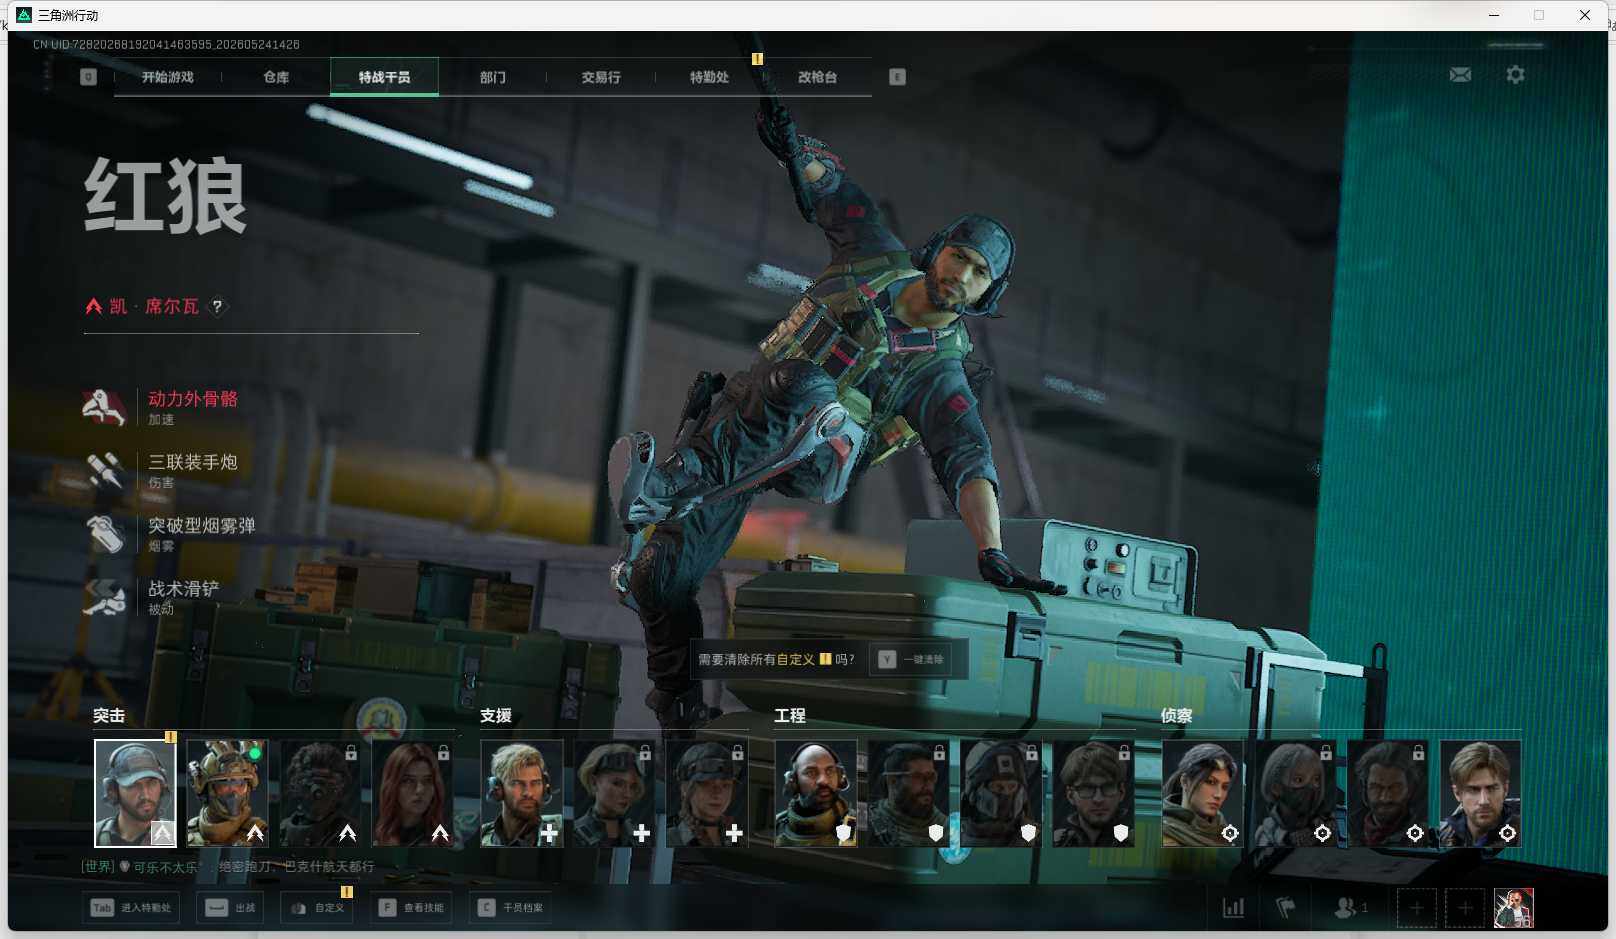The width and height of the screenshot is (1616, 939).
Task: Select the third 支援 locked operator portrait
Action: (707, 794)
